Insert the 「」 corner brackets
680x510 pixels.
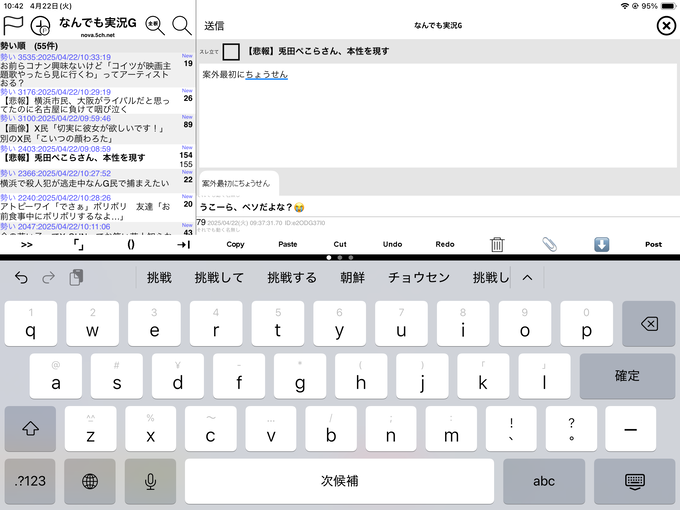[78, 245]
